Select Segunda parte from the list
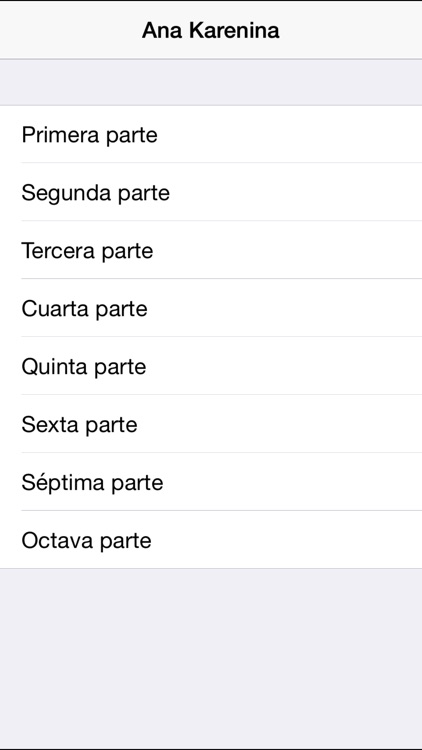Screen dimensions: 422x750 [211, 192]
